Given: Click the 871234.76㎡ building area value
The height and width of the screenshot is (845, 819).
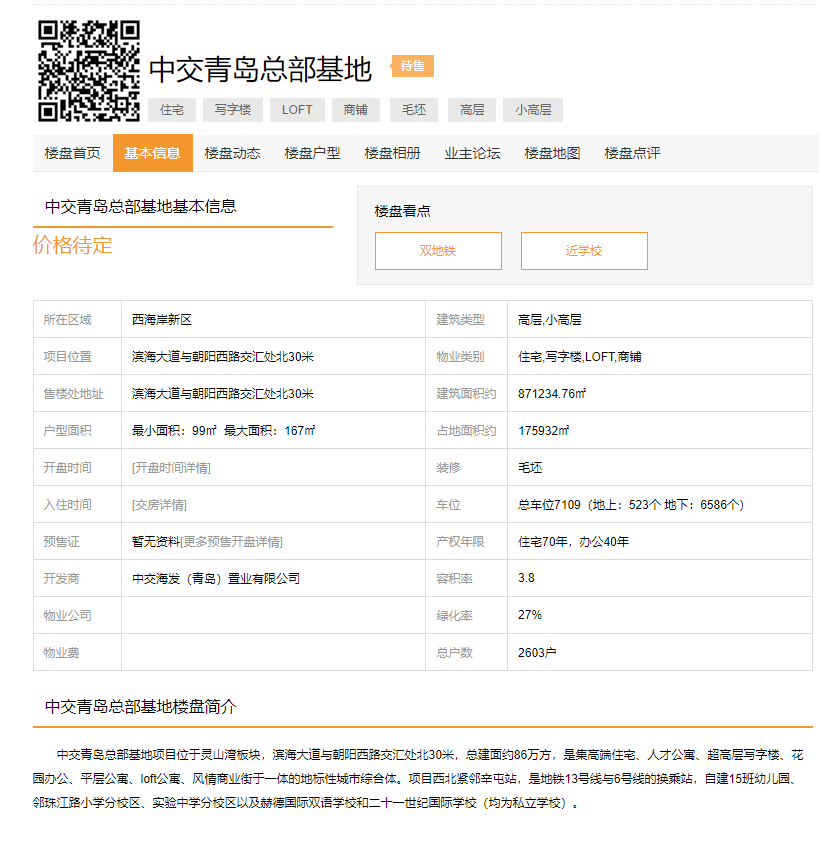Looking at the screenshot, I should coord(552,393).
